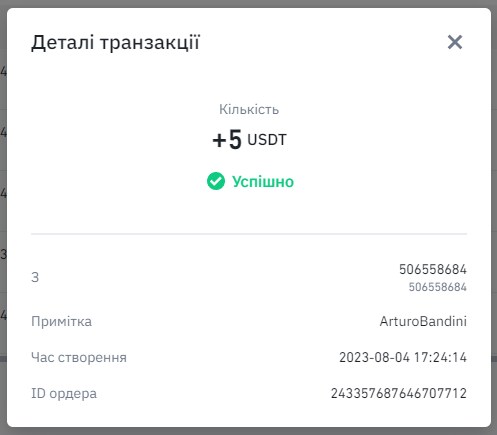Select the bold sender ID 506558684

pyautogui.click(x=433, y=269)
